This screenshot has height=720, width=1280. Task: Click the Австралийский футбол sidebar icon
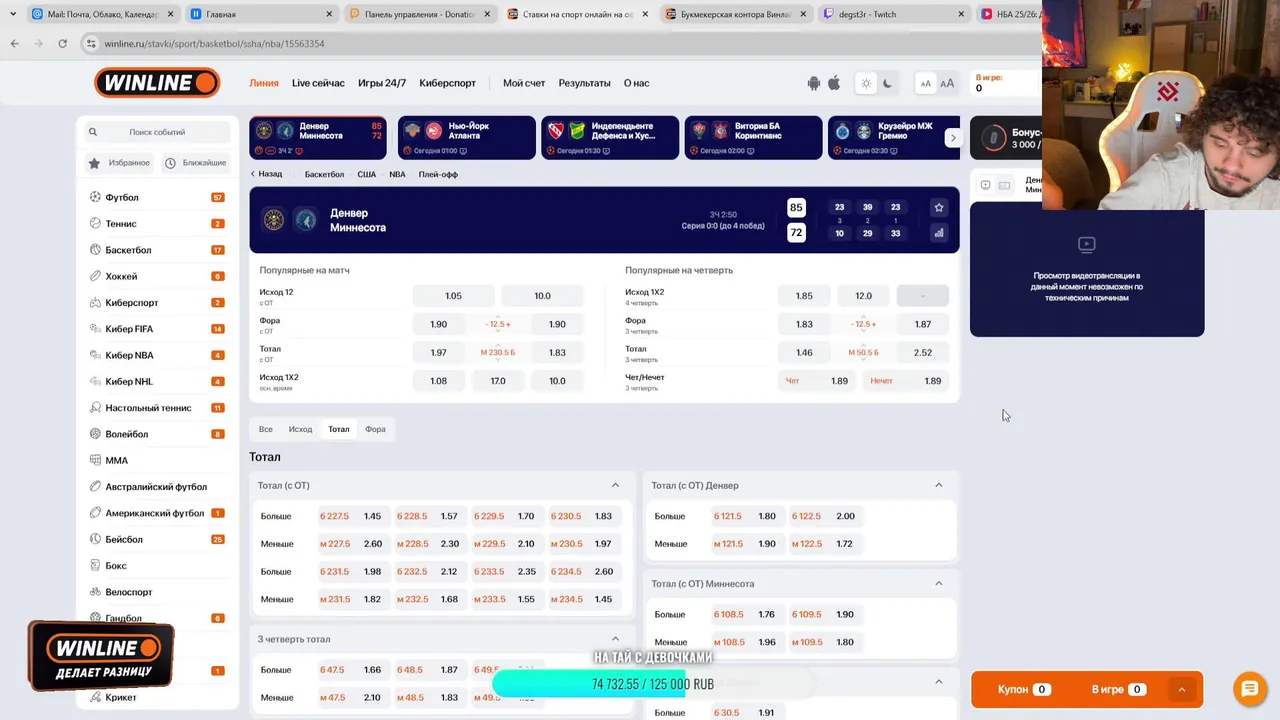click(95, 487)
